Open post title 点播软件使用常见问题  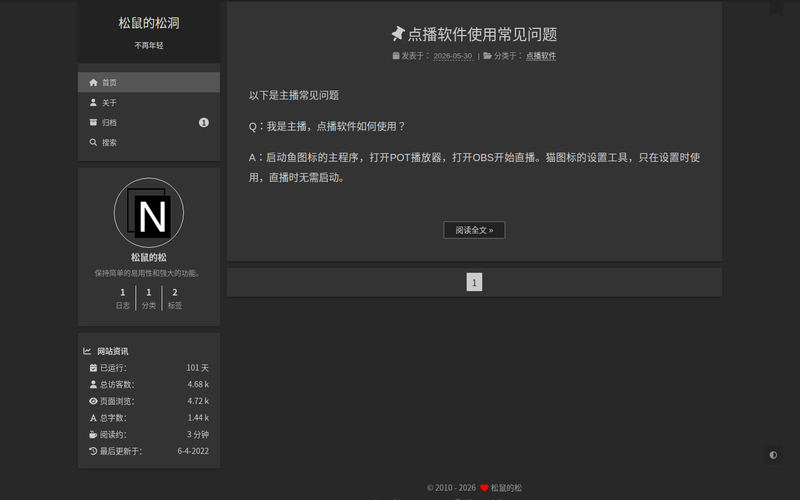tap(482, 34)
